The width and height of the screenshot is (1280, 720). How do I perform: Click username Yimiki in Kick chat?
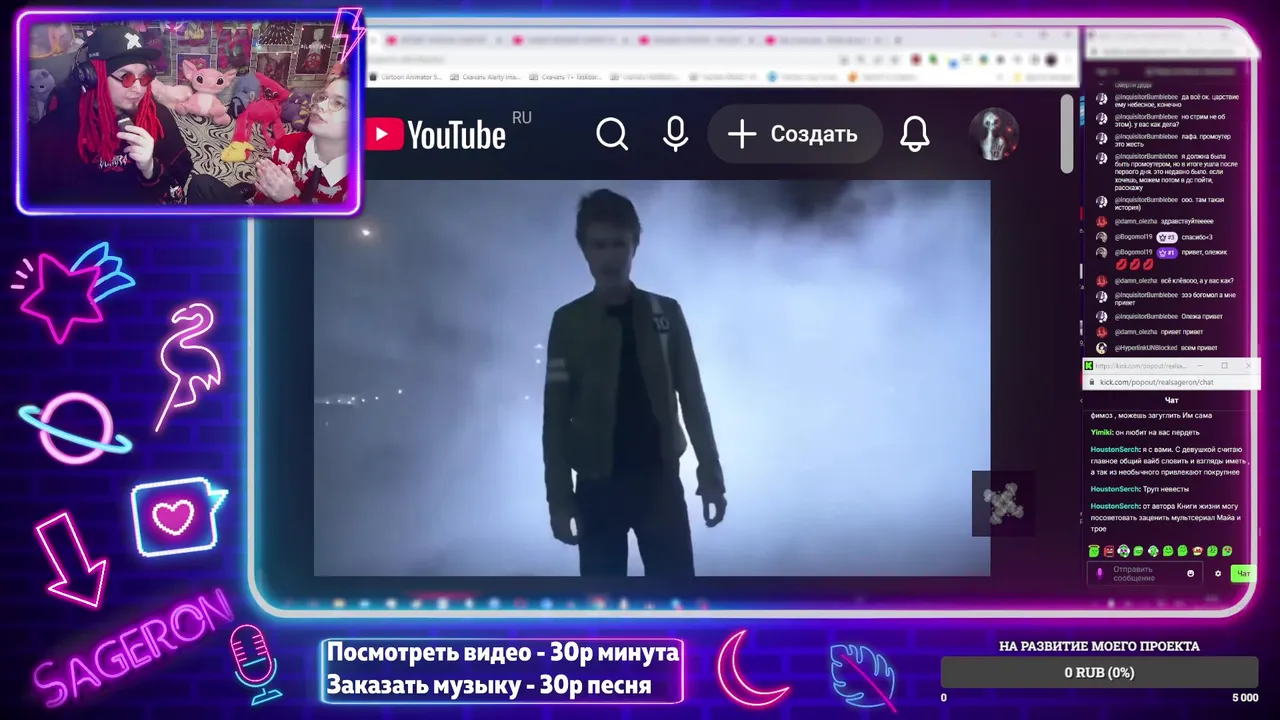coord(1100,432)
